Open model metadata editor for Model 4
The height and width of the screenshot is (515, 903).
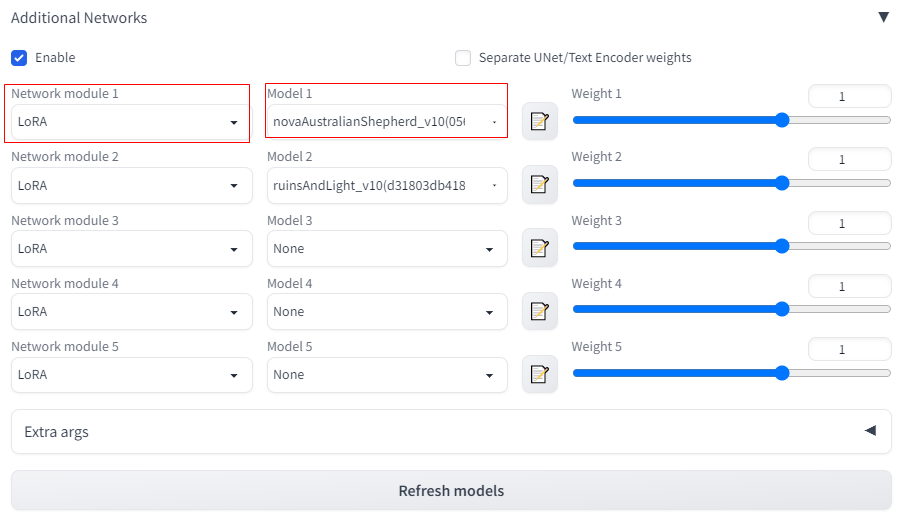click(540, 311)
